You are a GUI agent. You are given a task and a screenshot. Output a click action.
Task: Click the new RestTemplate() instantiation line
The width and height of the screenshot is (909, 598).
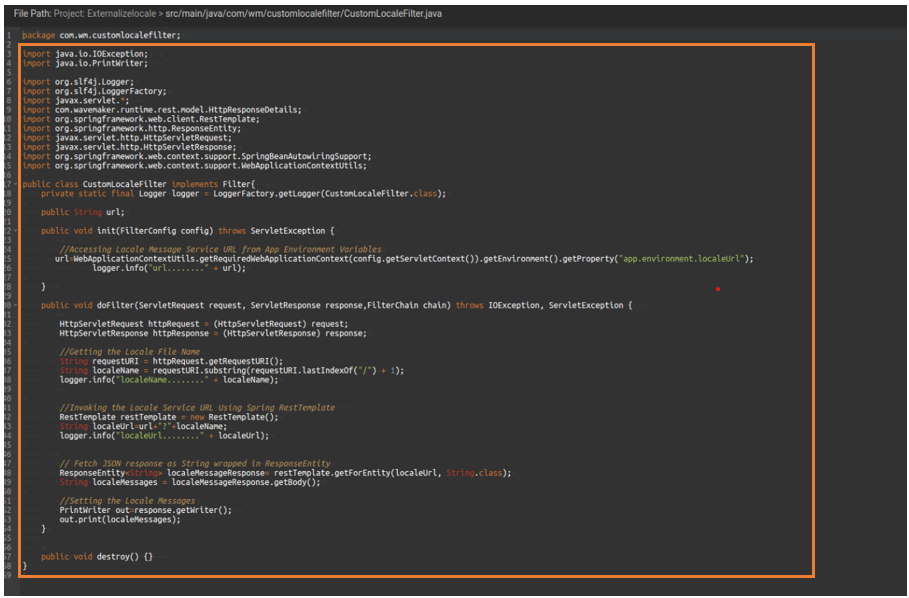(x=168, y=417)
